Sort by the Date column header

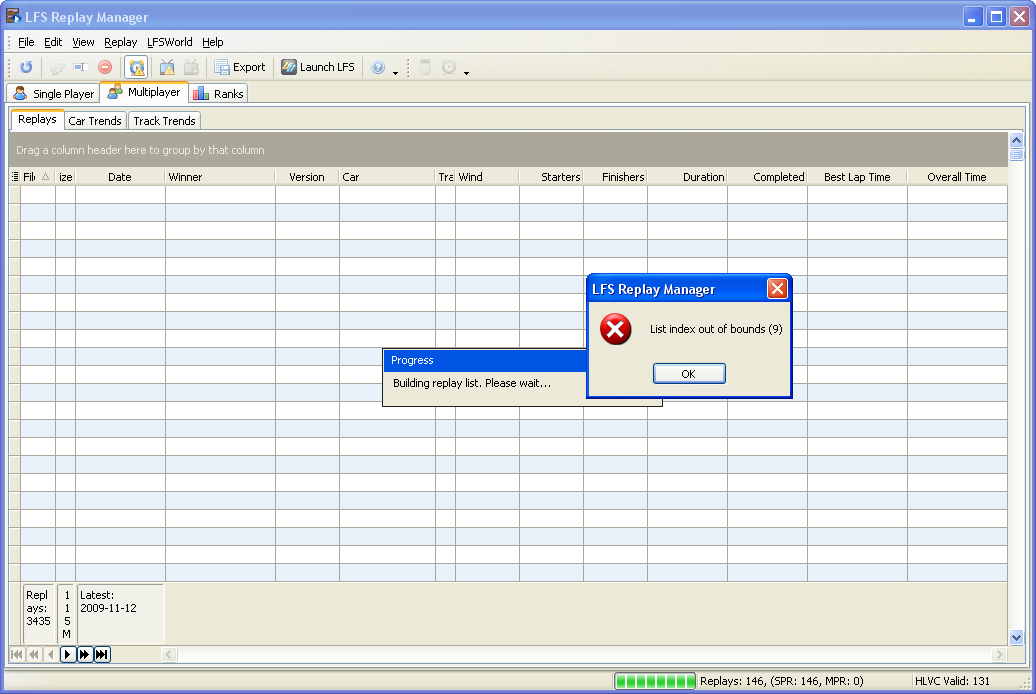click(120, 176)
